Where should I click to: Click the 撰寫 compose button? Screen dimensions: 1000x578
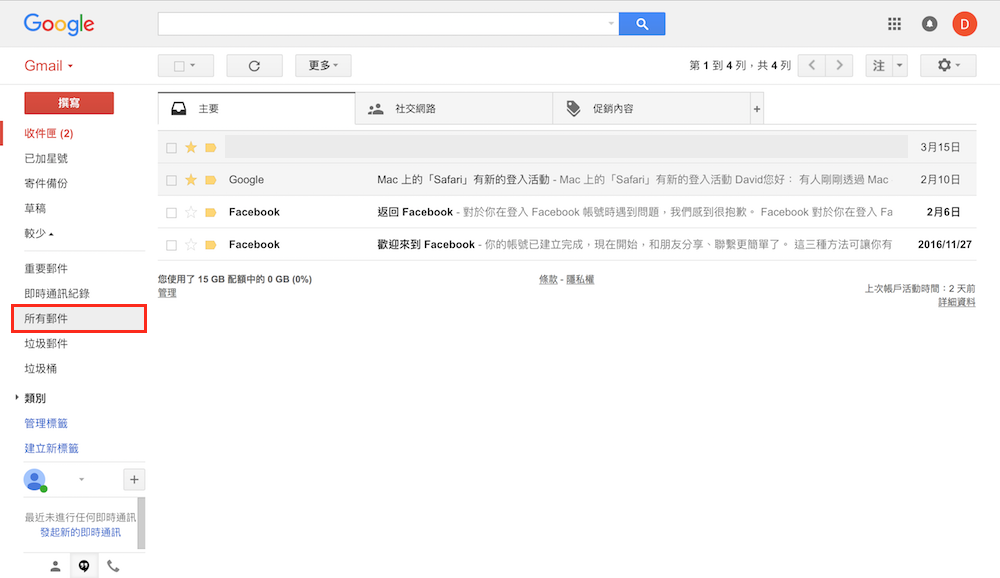pyautogui.click(x=69, y=103)
